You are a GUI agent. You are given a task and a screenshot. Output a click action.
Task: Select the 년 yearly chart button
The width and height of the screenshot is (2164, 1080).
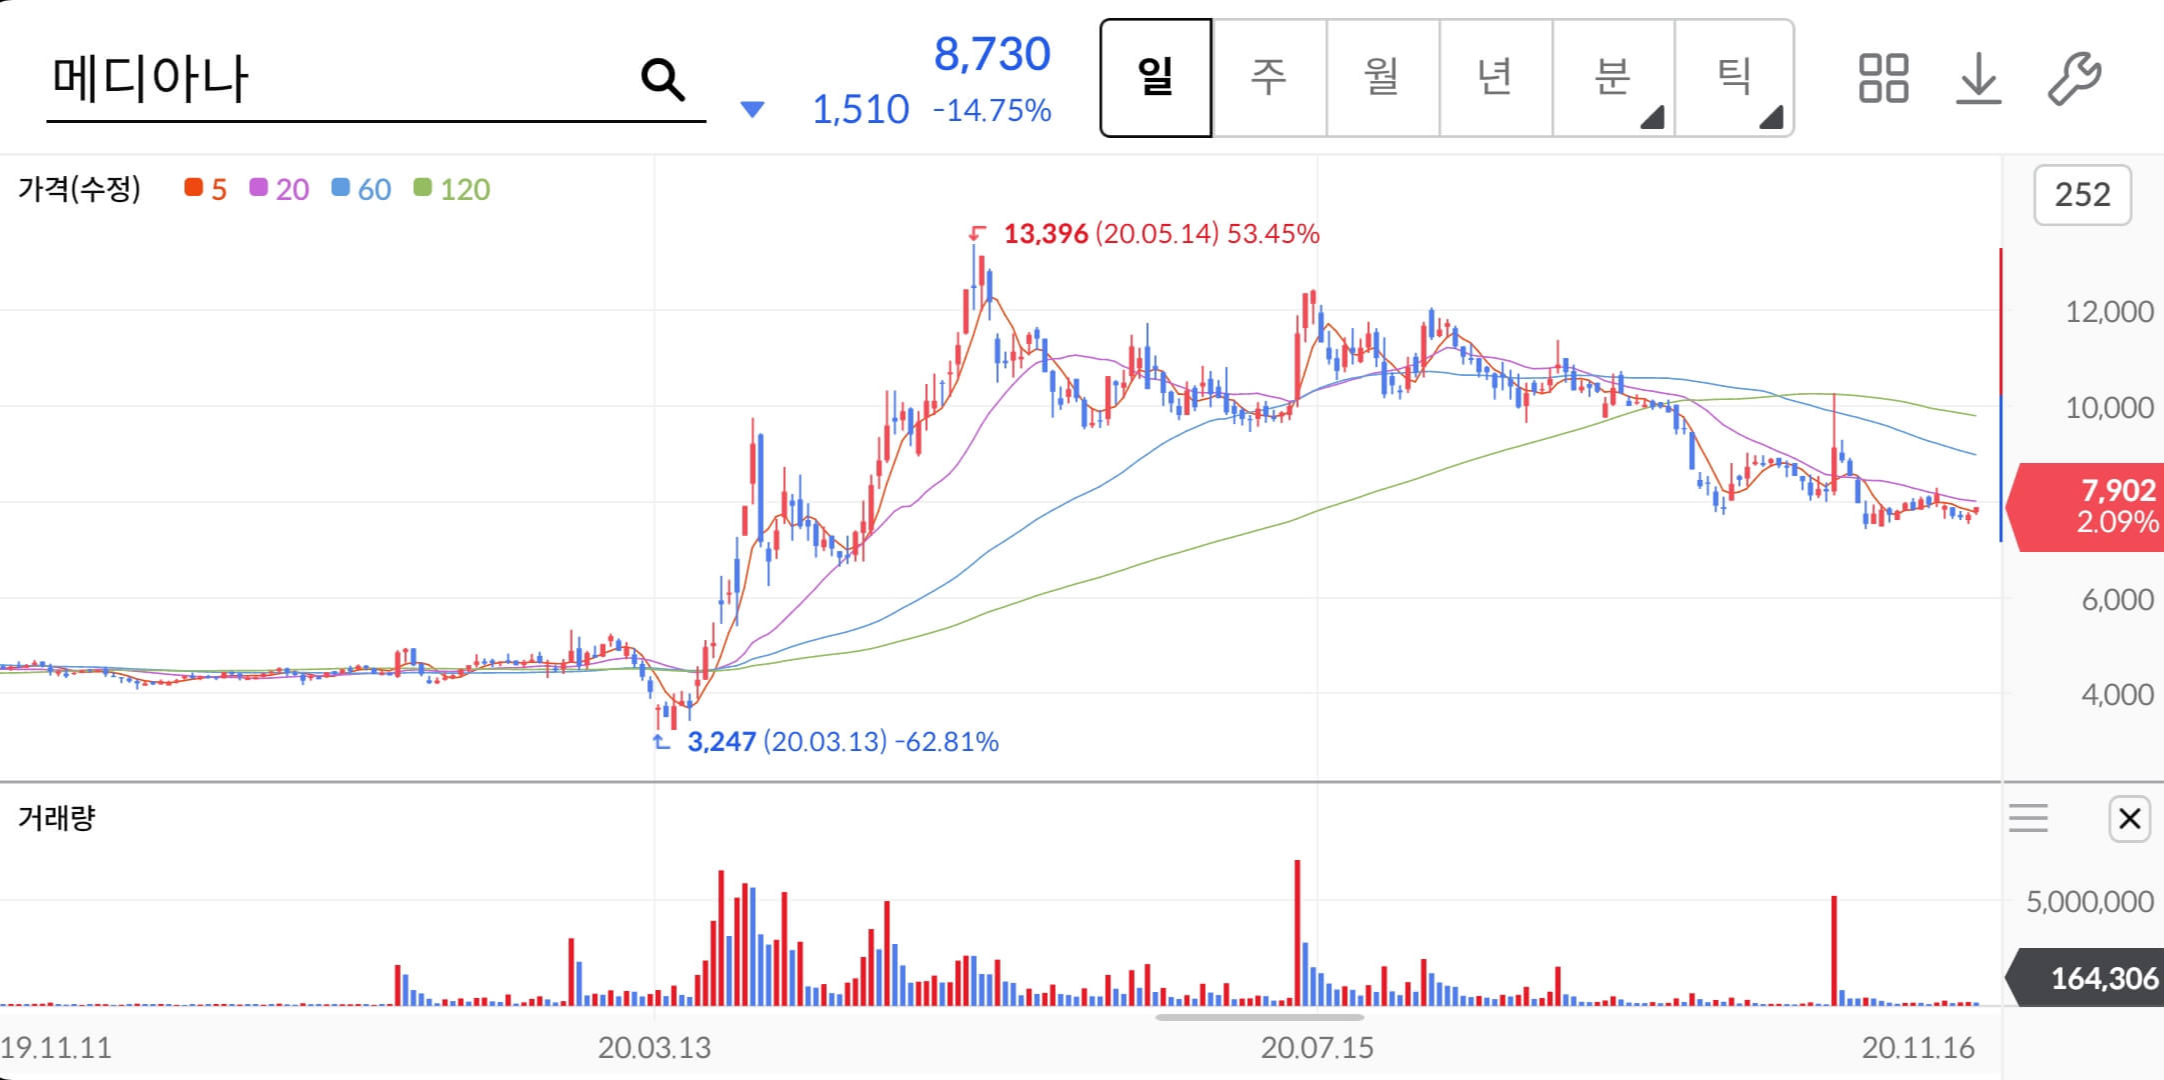pos(1495,77)
